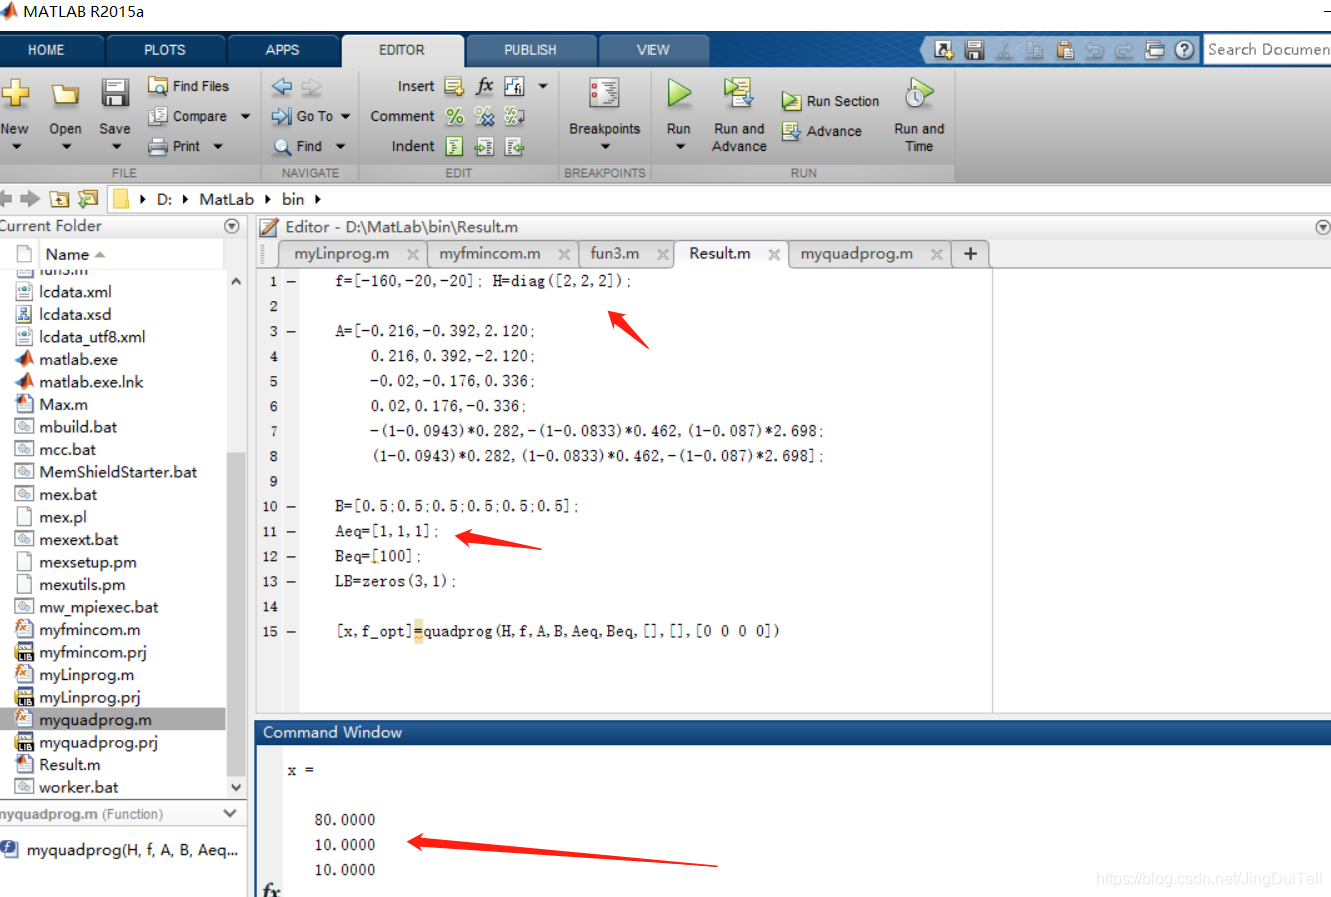This screenshot has width=1331, height=897.
Task: Toggle breakpoint dash on line 11
Action: click(291, 532)
